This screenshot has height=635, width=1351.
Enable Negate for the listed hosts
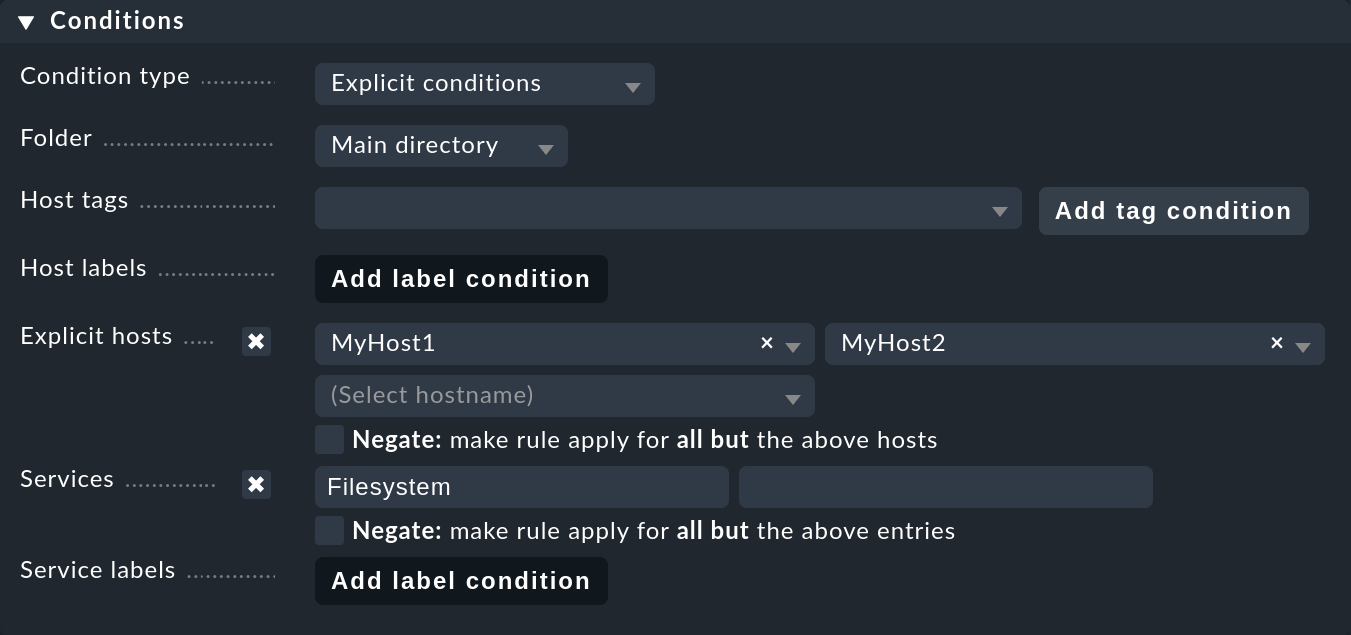click(329, 439)
